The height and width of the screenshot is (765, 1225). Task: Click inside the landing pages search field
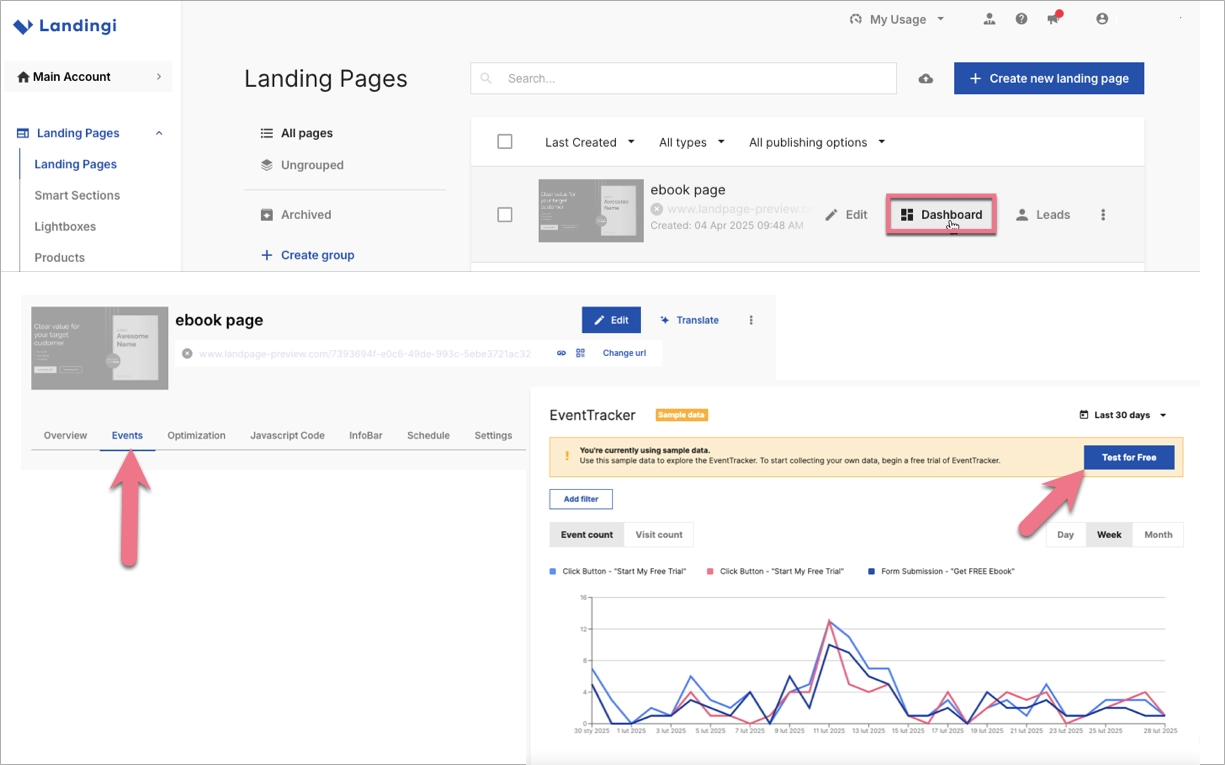pyautogui.click(x=683, y=78)
